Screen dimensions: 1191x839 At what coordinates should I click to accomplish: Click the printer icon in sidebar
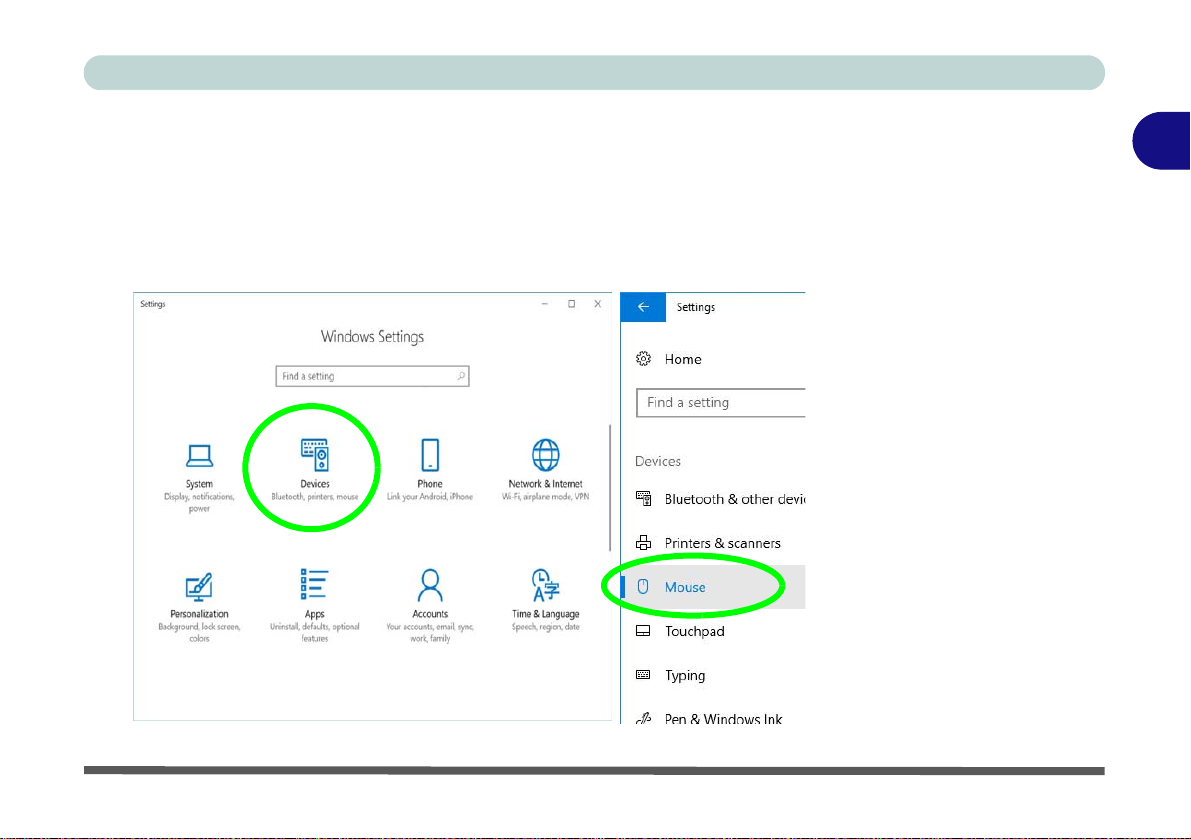pyautogui.click(x=643, y=543)
